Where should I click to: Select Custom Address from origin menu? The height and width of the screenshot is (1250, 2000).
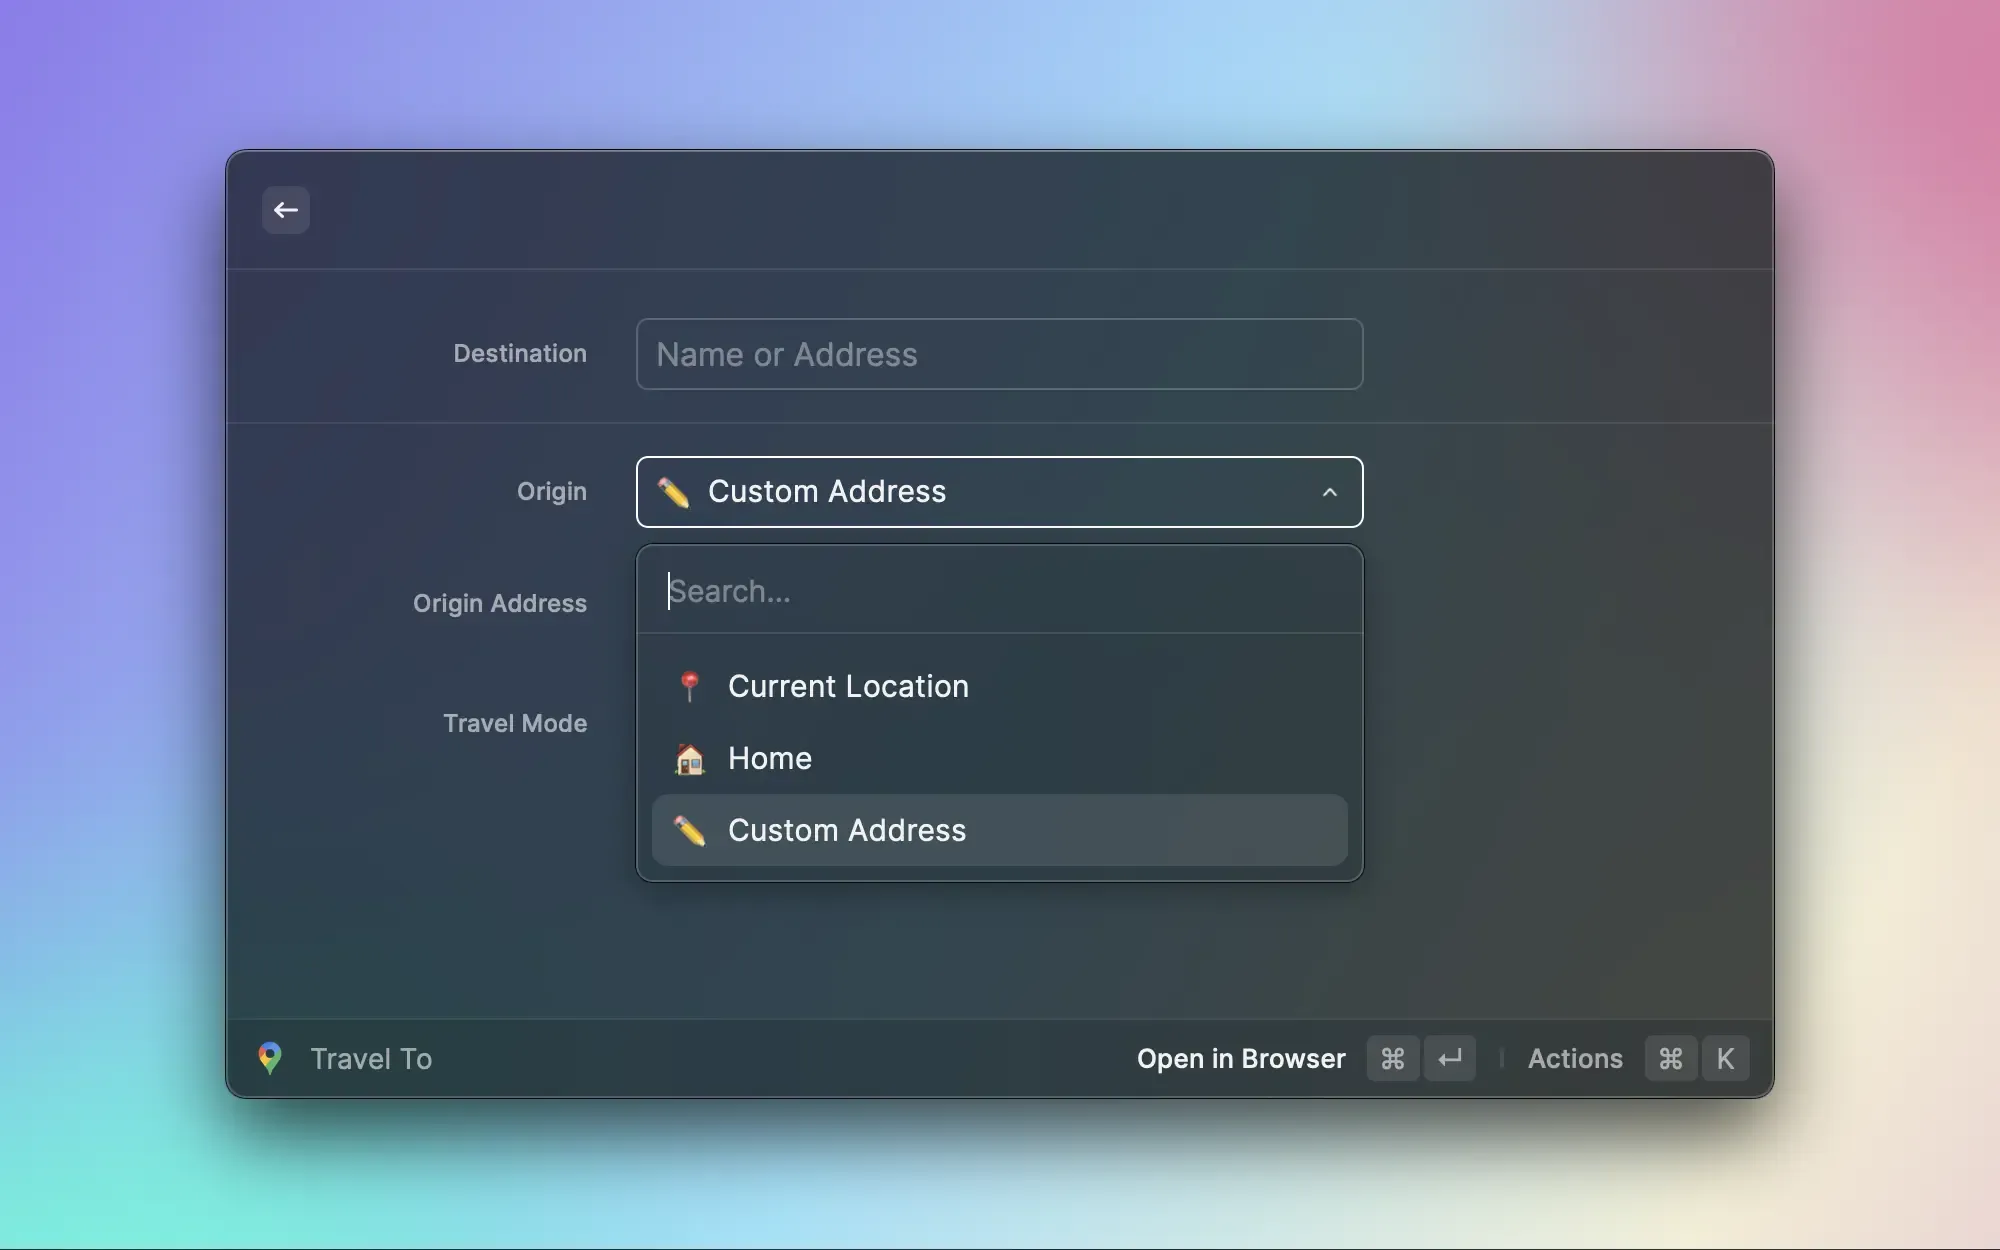(999, 829)
